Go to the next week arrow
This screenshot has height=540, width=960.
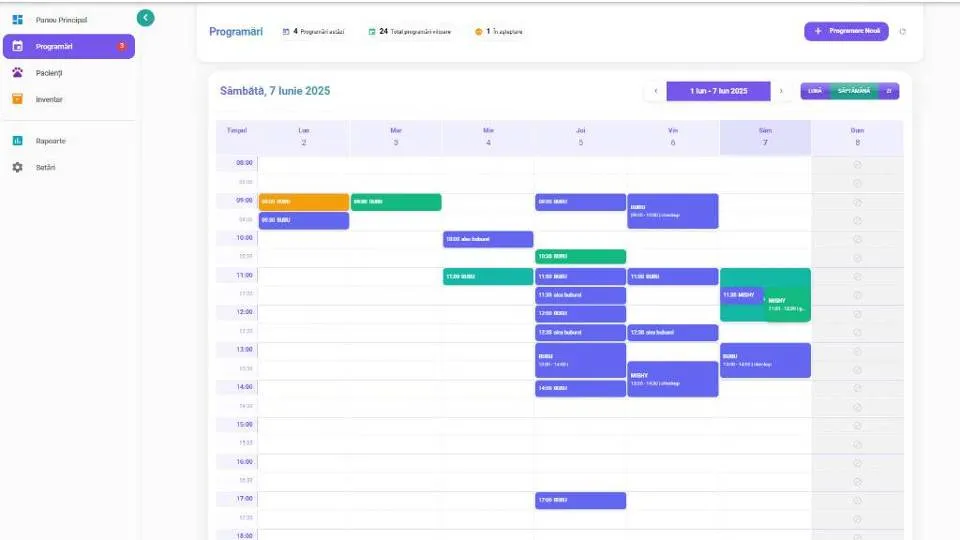(781, 91)
